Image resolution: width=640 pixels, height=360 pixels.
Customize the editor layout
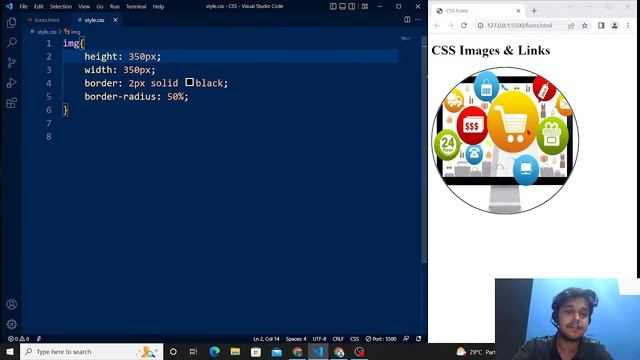tap(365, 7)
